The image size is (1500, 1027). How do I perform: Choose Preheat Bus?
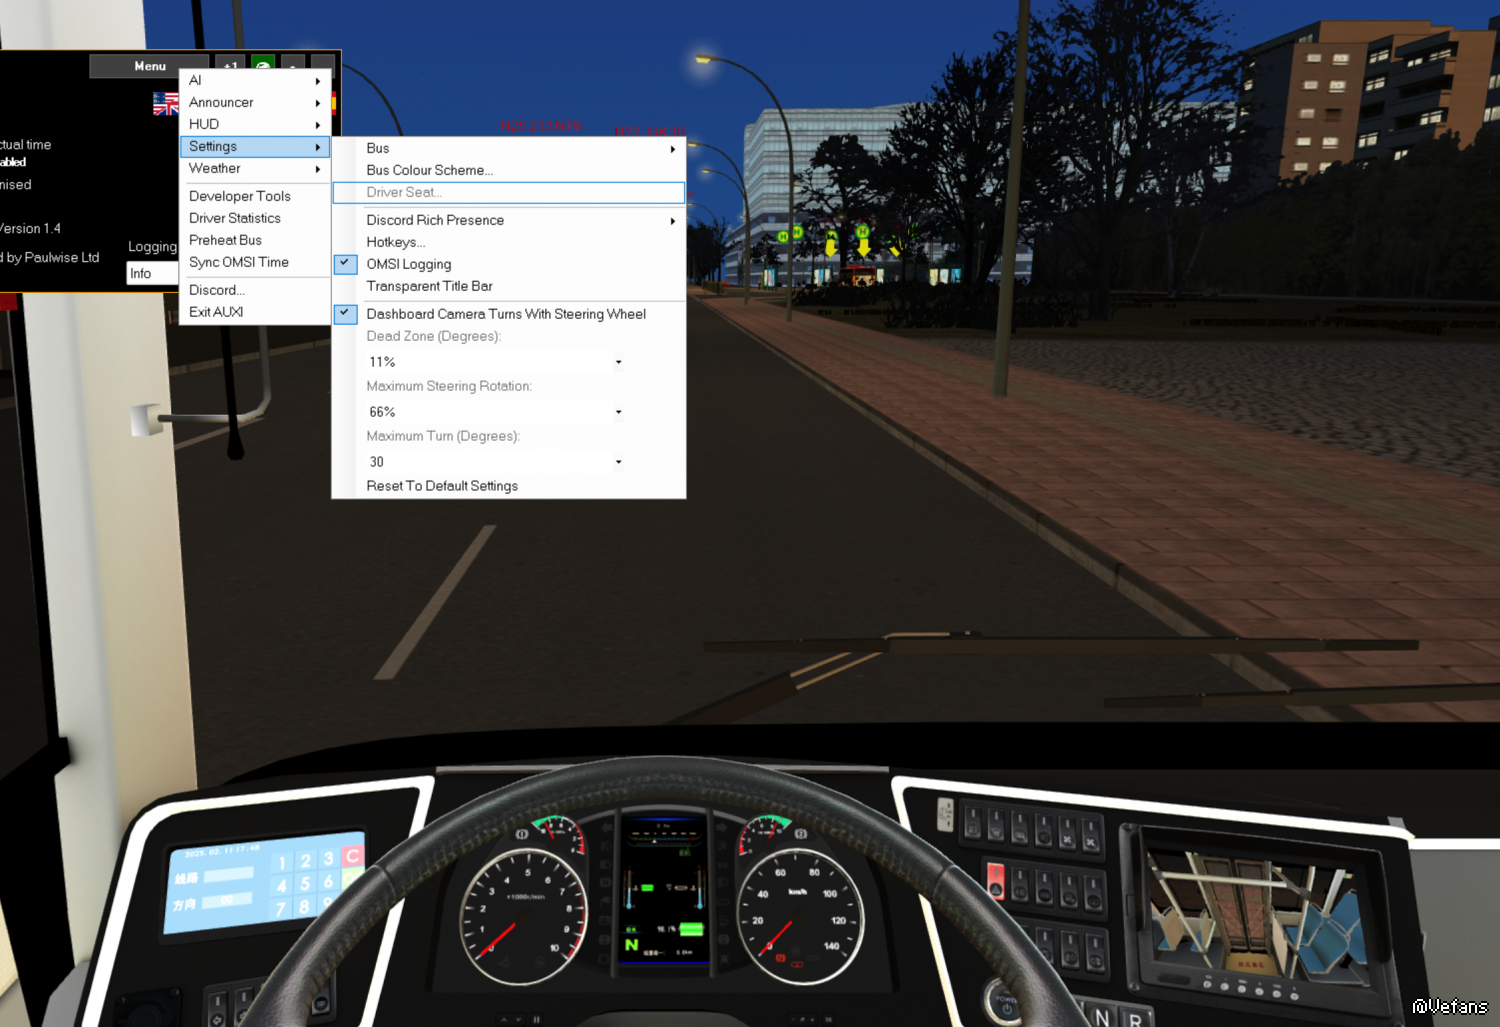tap(255, 240)
